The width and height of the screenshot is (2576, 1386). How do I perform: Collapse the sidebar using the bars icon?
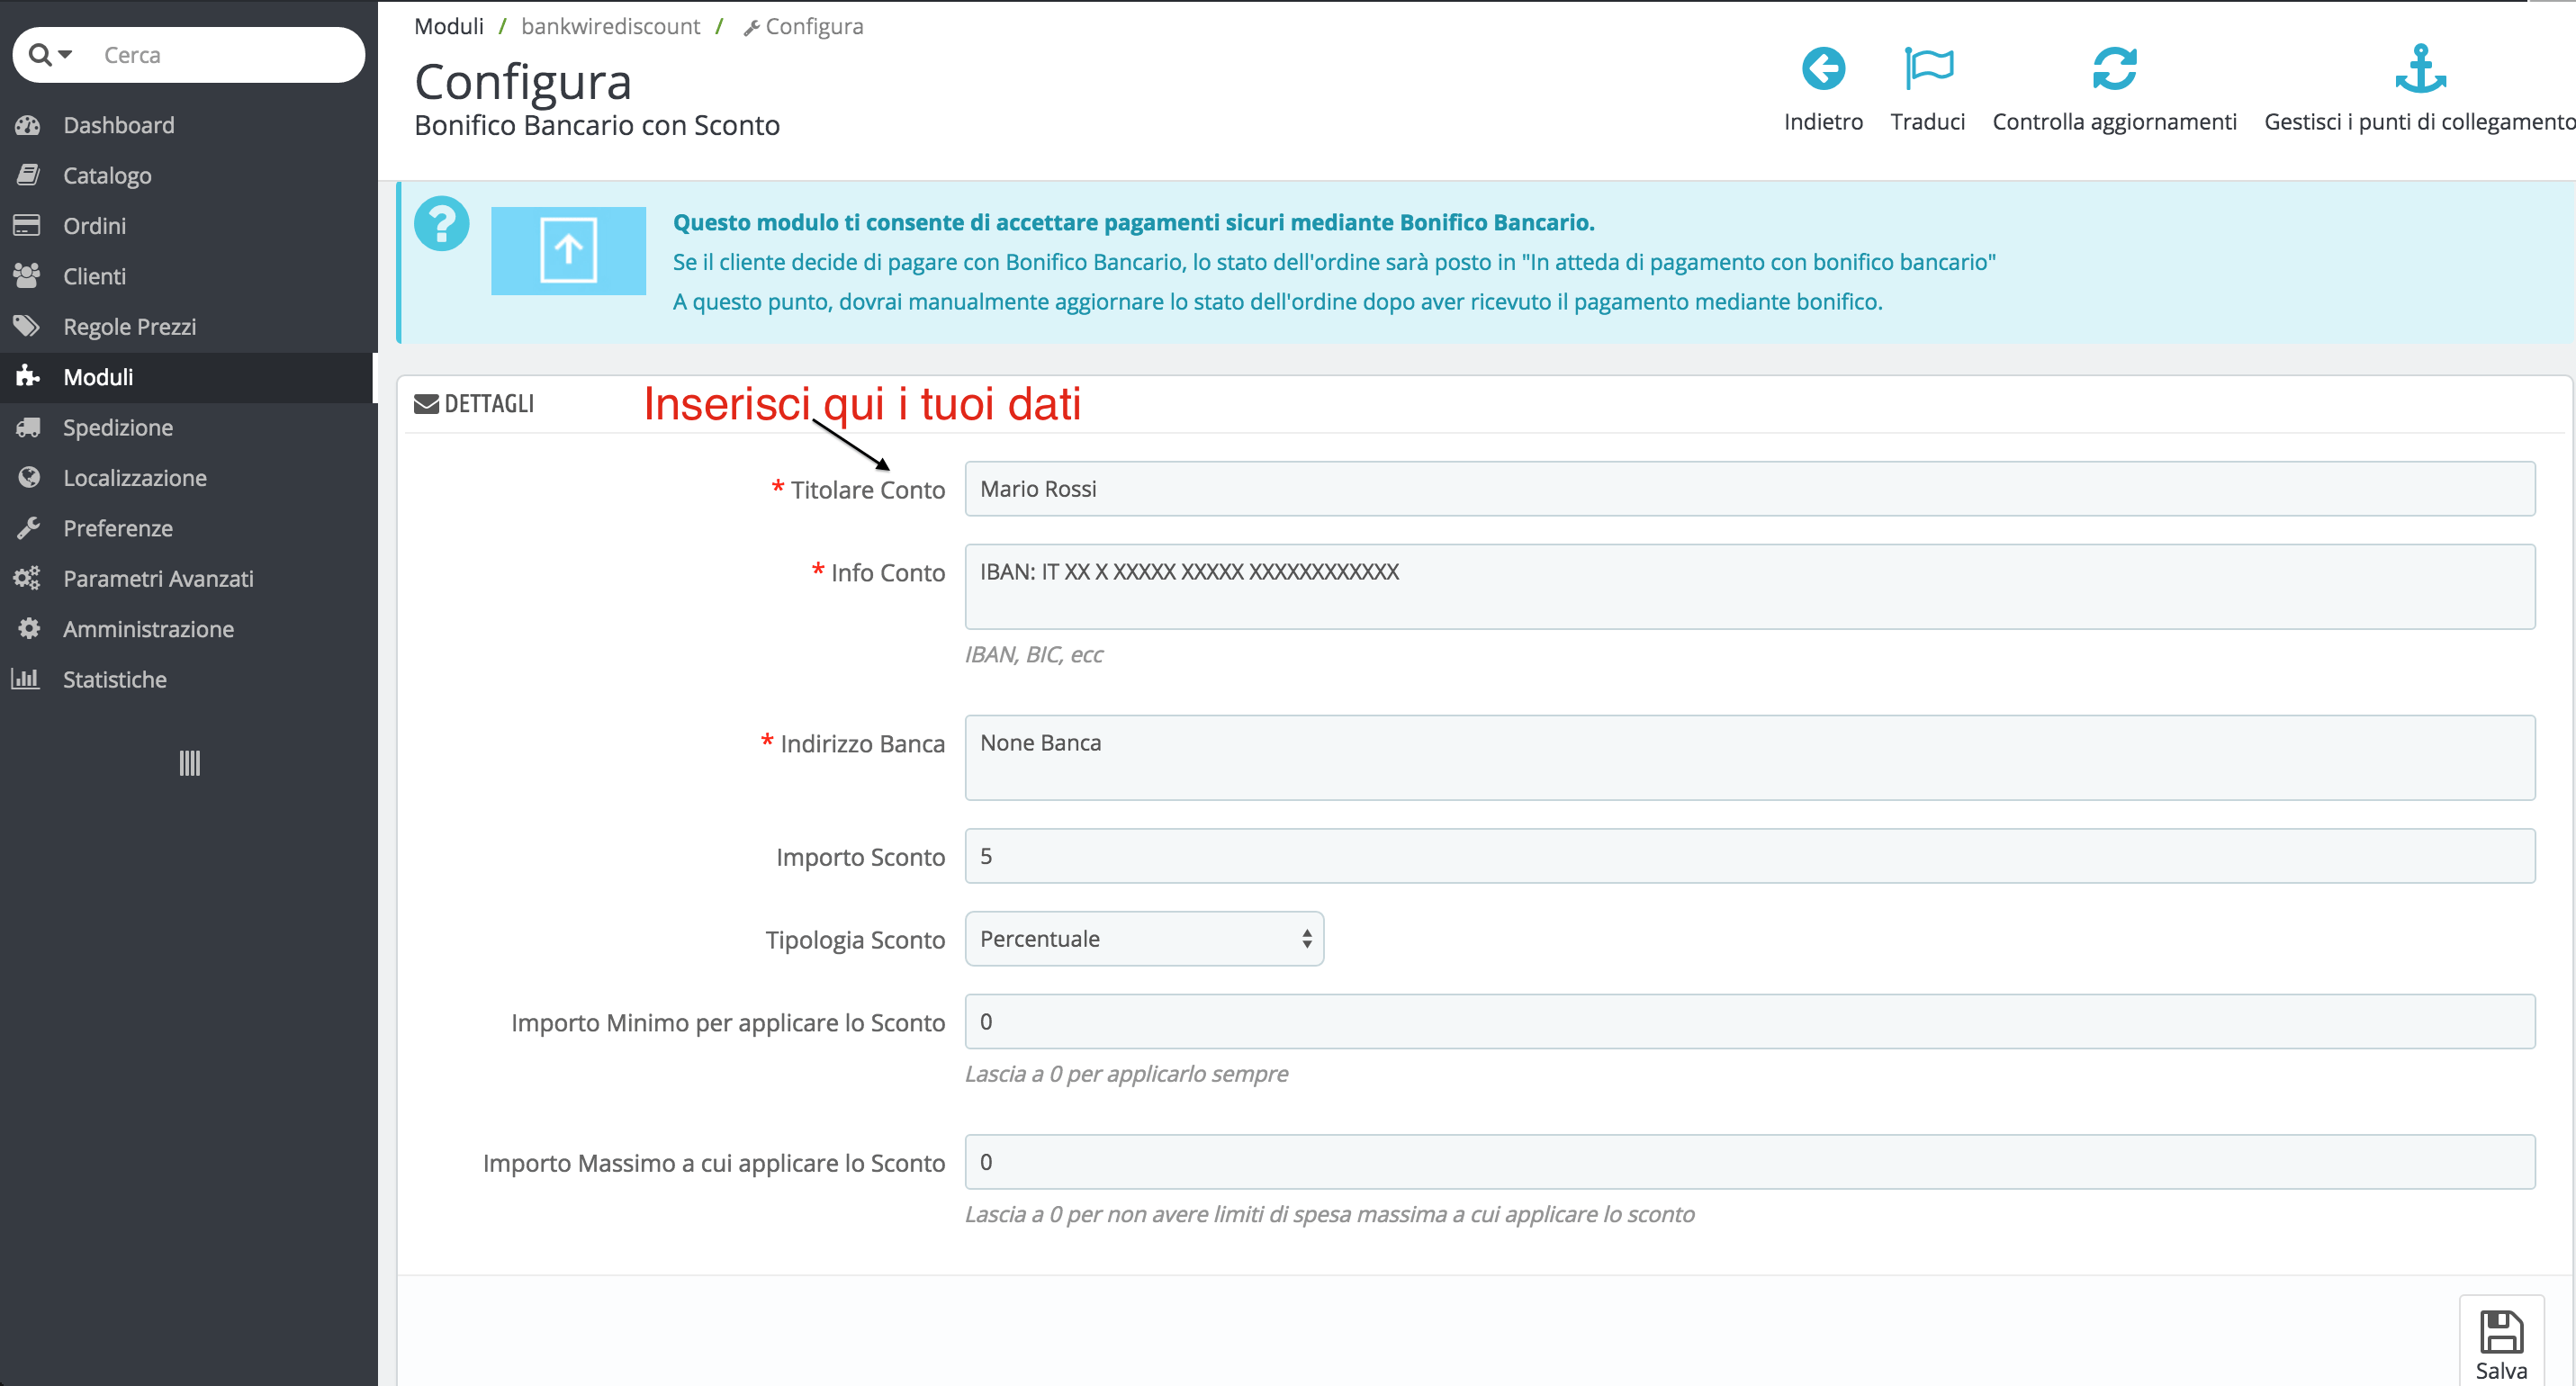tap(189, 763)
